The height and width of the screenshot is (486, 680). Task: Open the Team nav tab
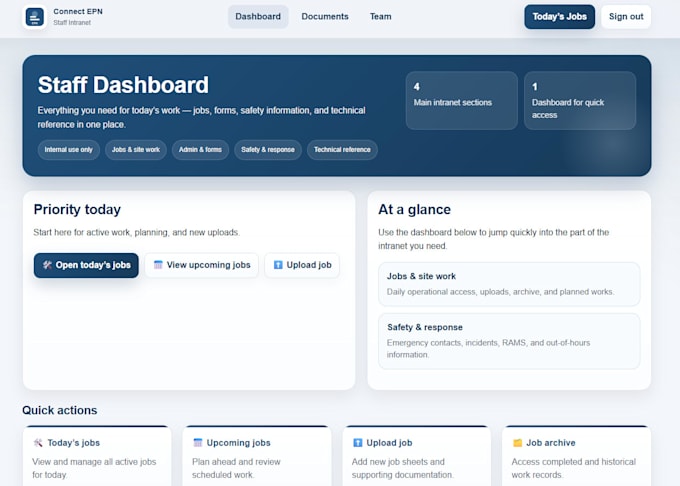(380, 16)
